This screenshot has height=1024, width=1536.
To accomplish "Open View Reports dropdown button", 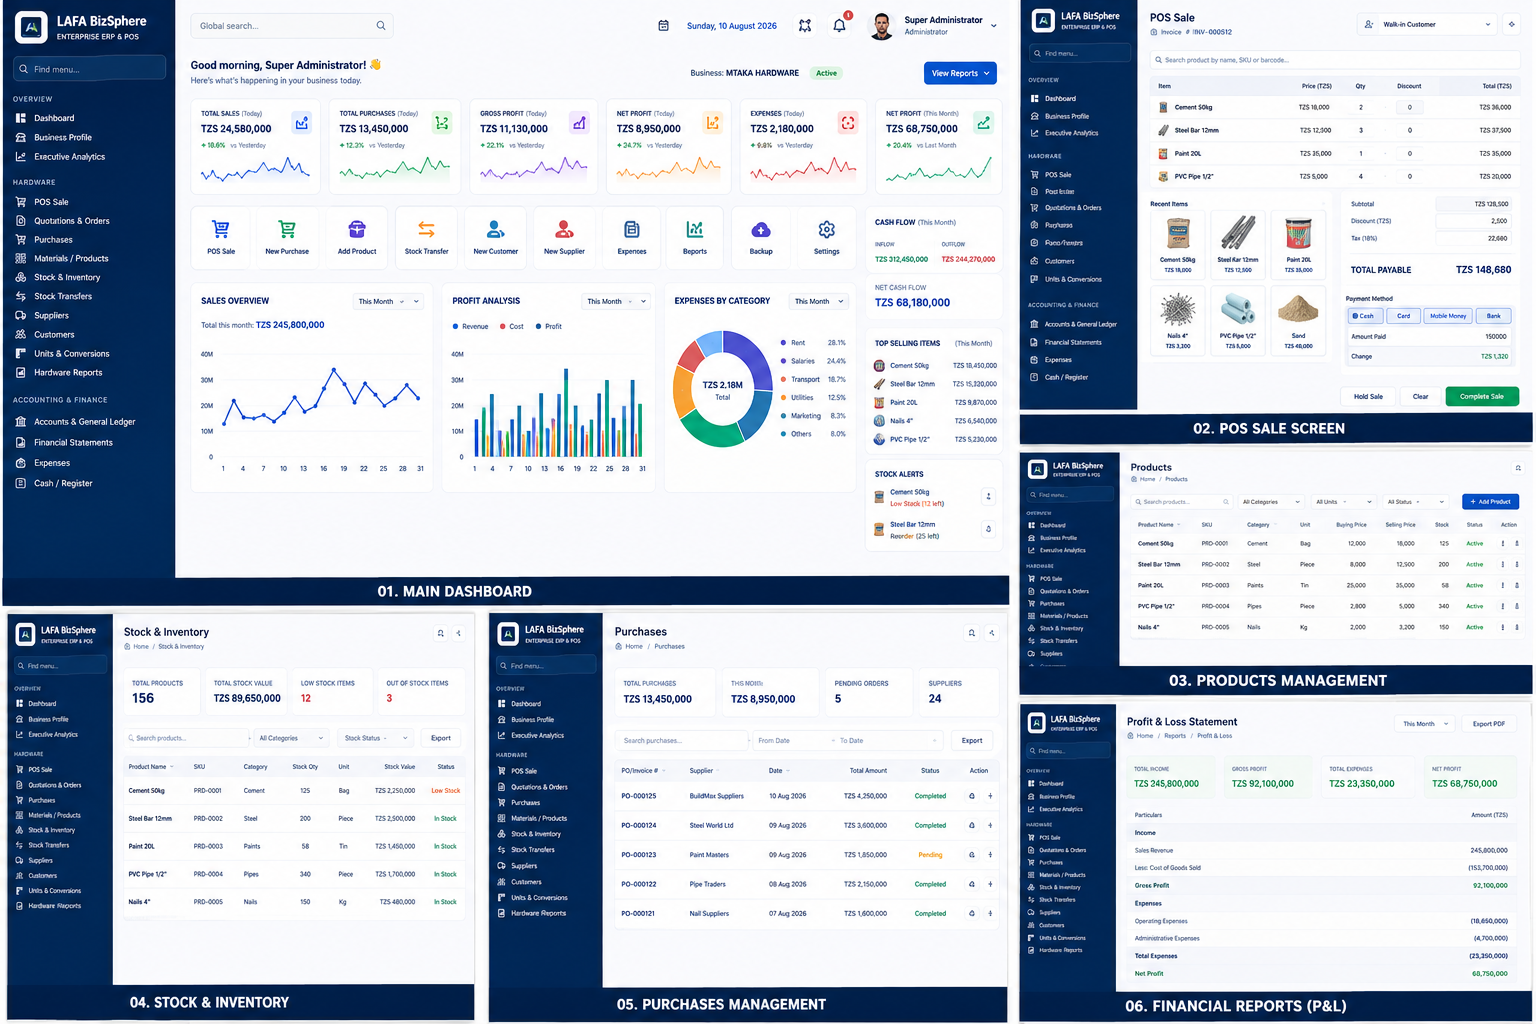I will [x=960, y=73].
